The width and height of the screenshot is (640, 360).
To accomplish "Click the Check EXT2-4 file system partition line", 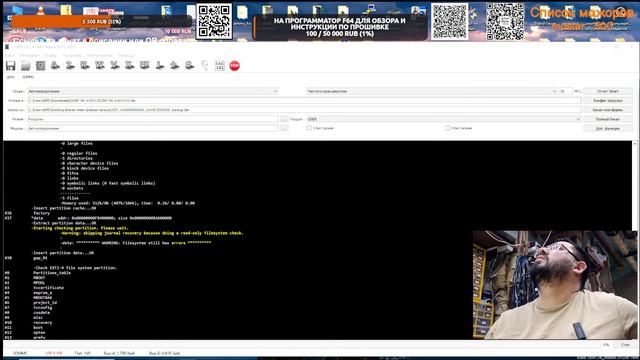I will (x=76, y=268).
